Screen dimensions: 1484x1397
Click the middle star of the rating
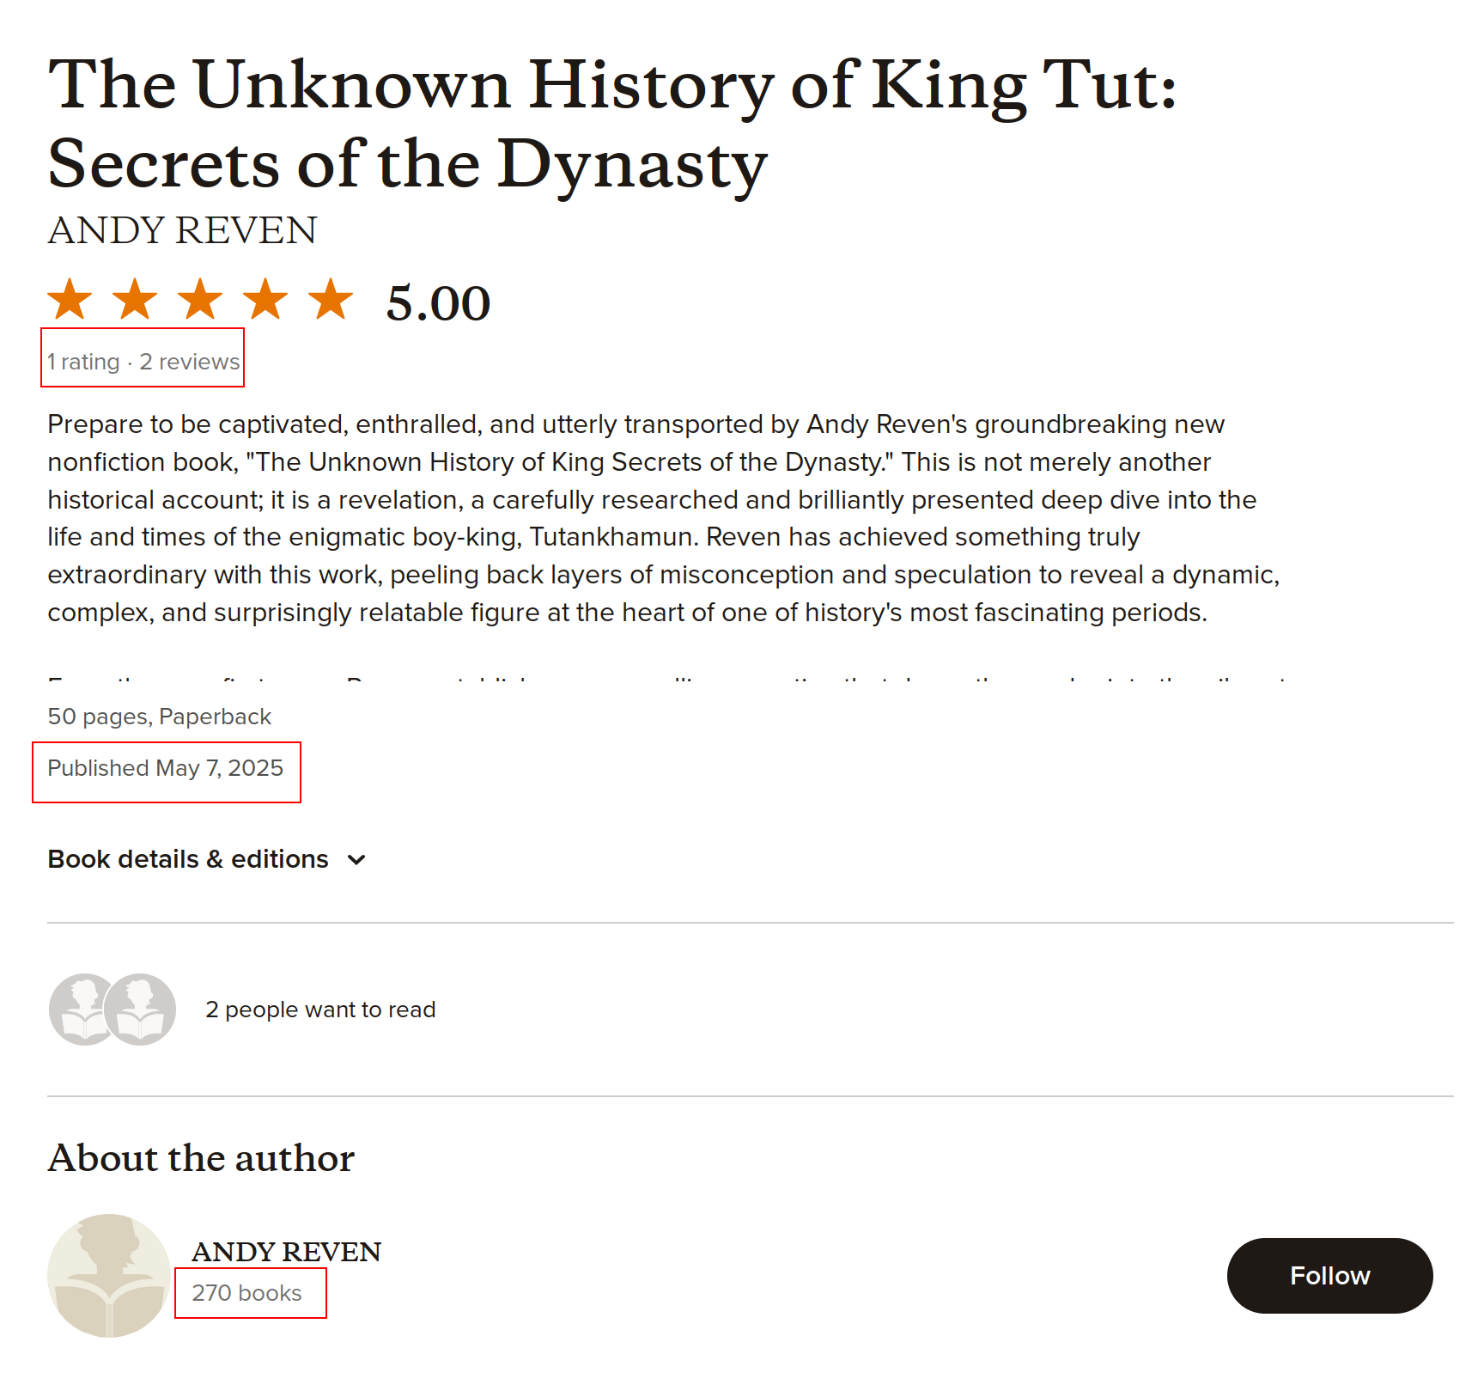[200, 300]
